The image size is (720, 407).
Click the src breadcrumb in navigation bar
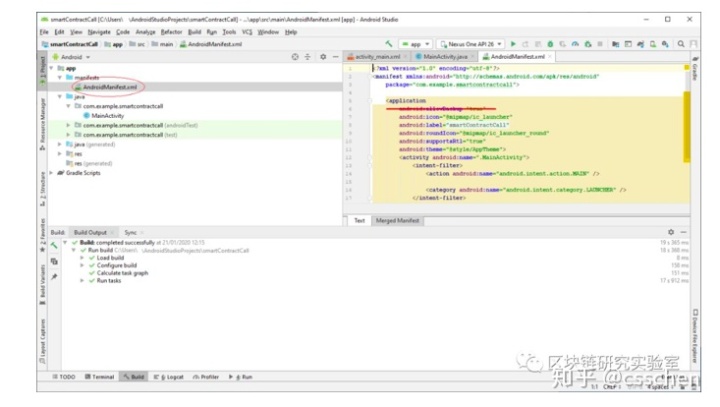click(137, 44)
